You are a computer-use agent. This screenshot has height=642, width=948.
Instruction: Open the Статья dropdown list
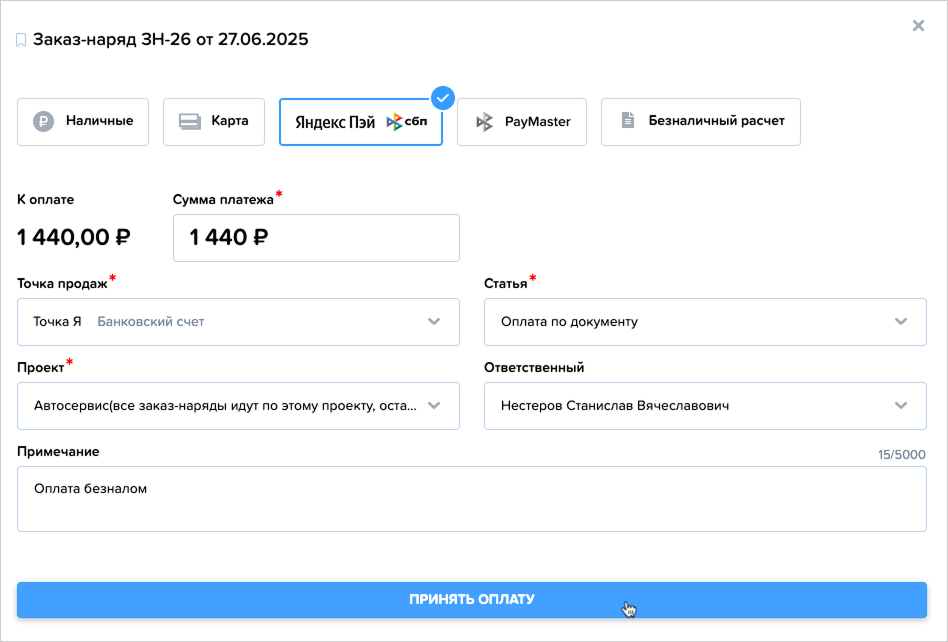901,322
